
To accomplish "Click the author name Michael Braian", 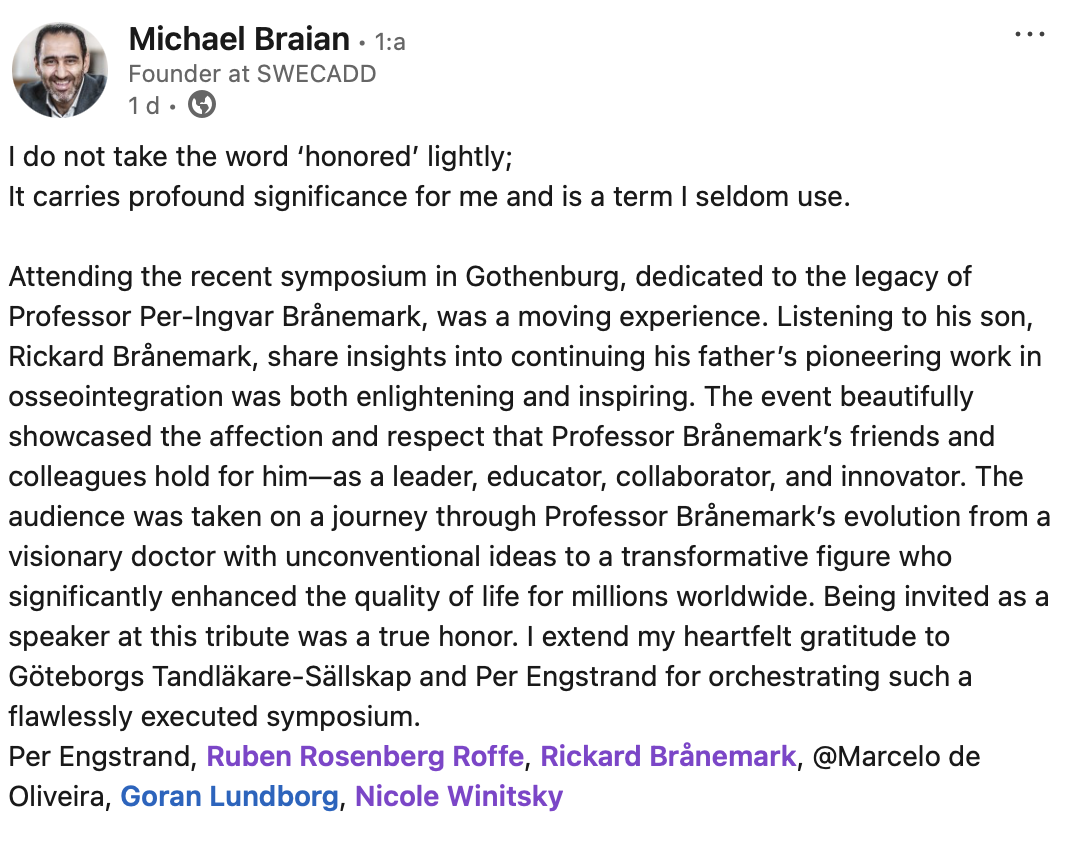I will (x=239, y=40).
